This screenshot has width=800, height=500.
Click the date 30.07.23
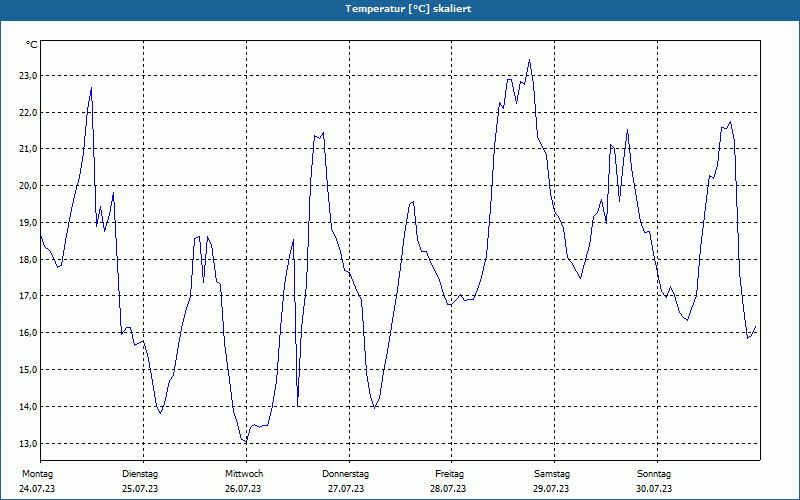pos(654,489)
